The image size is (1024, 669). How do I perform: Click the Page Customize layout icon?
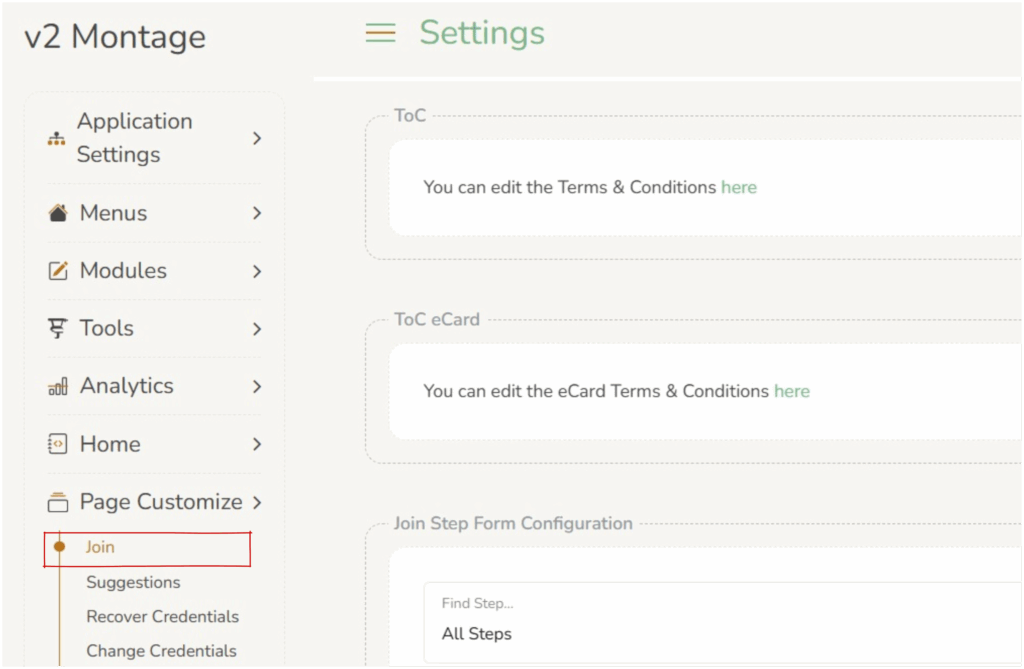[x=58, y=502]
